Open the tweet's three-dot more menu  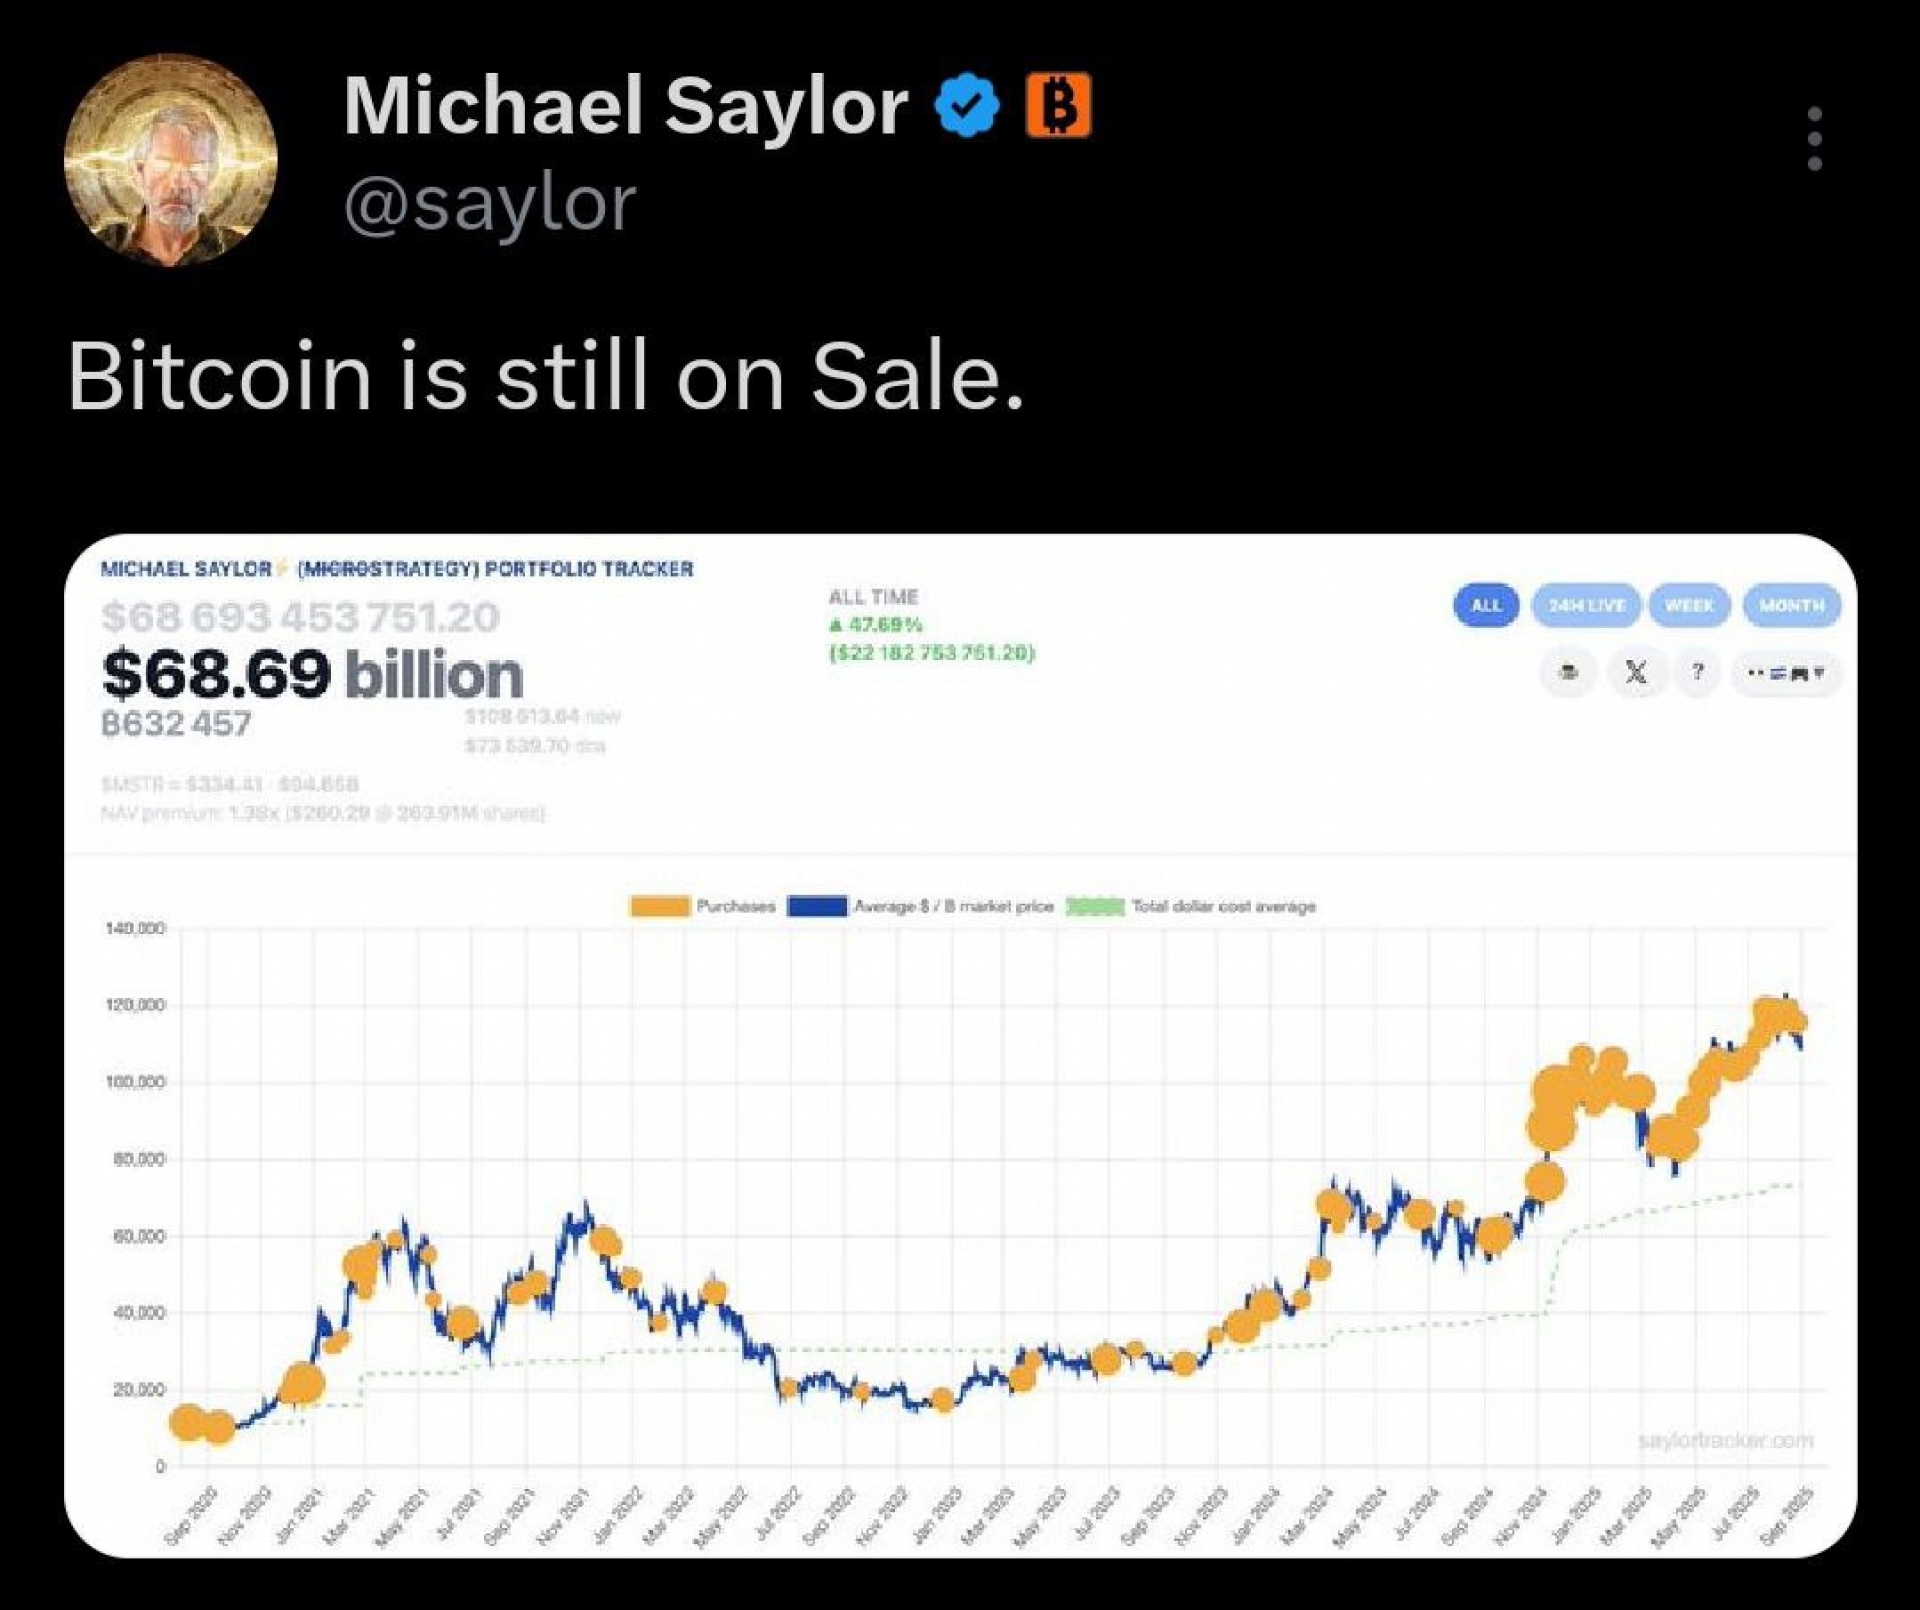pos(1814,138)
